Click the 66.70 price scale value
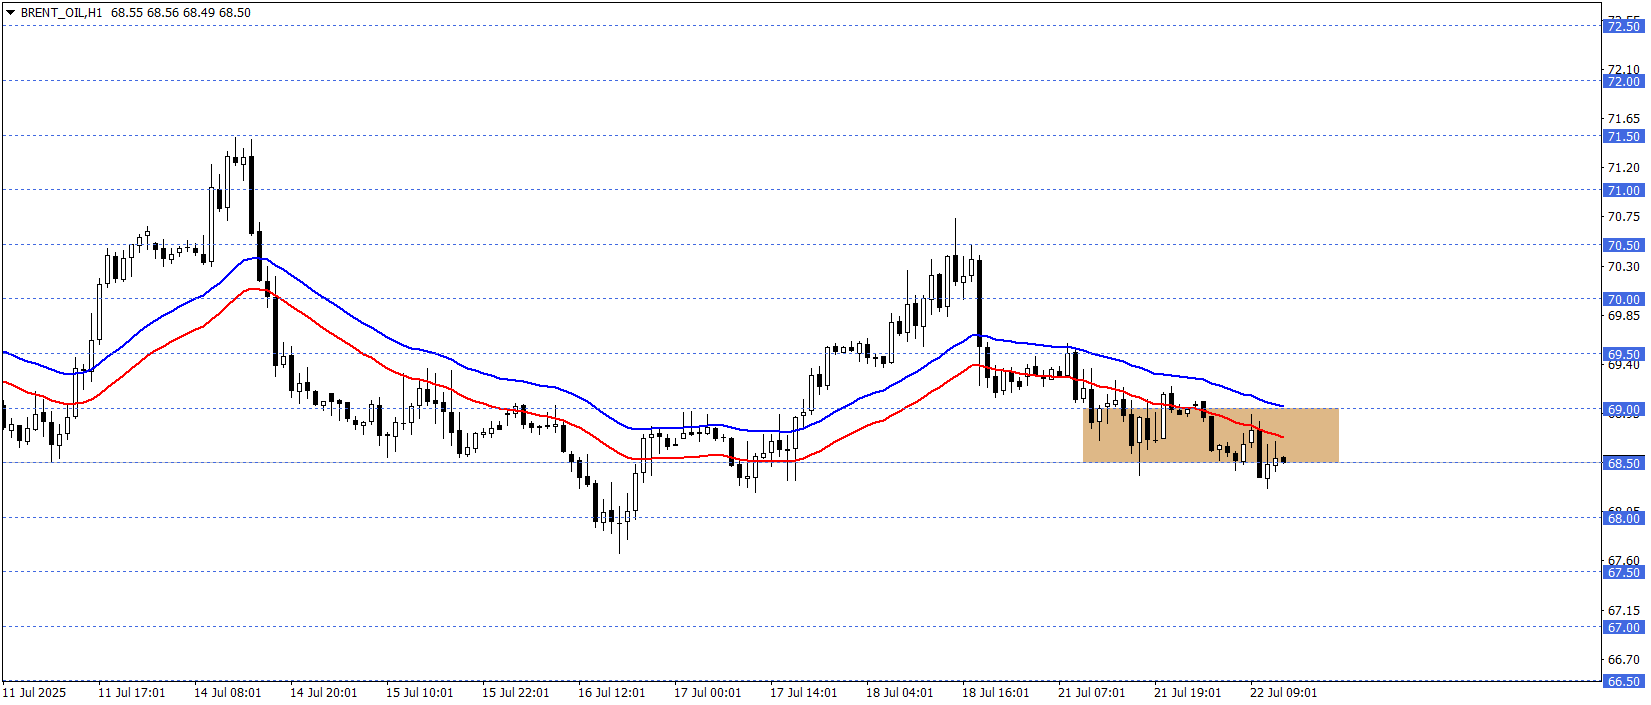Viewport: 1651px width, 705px height. coord(1623,660)
